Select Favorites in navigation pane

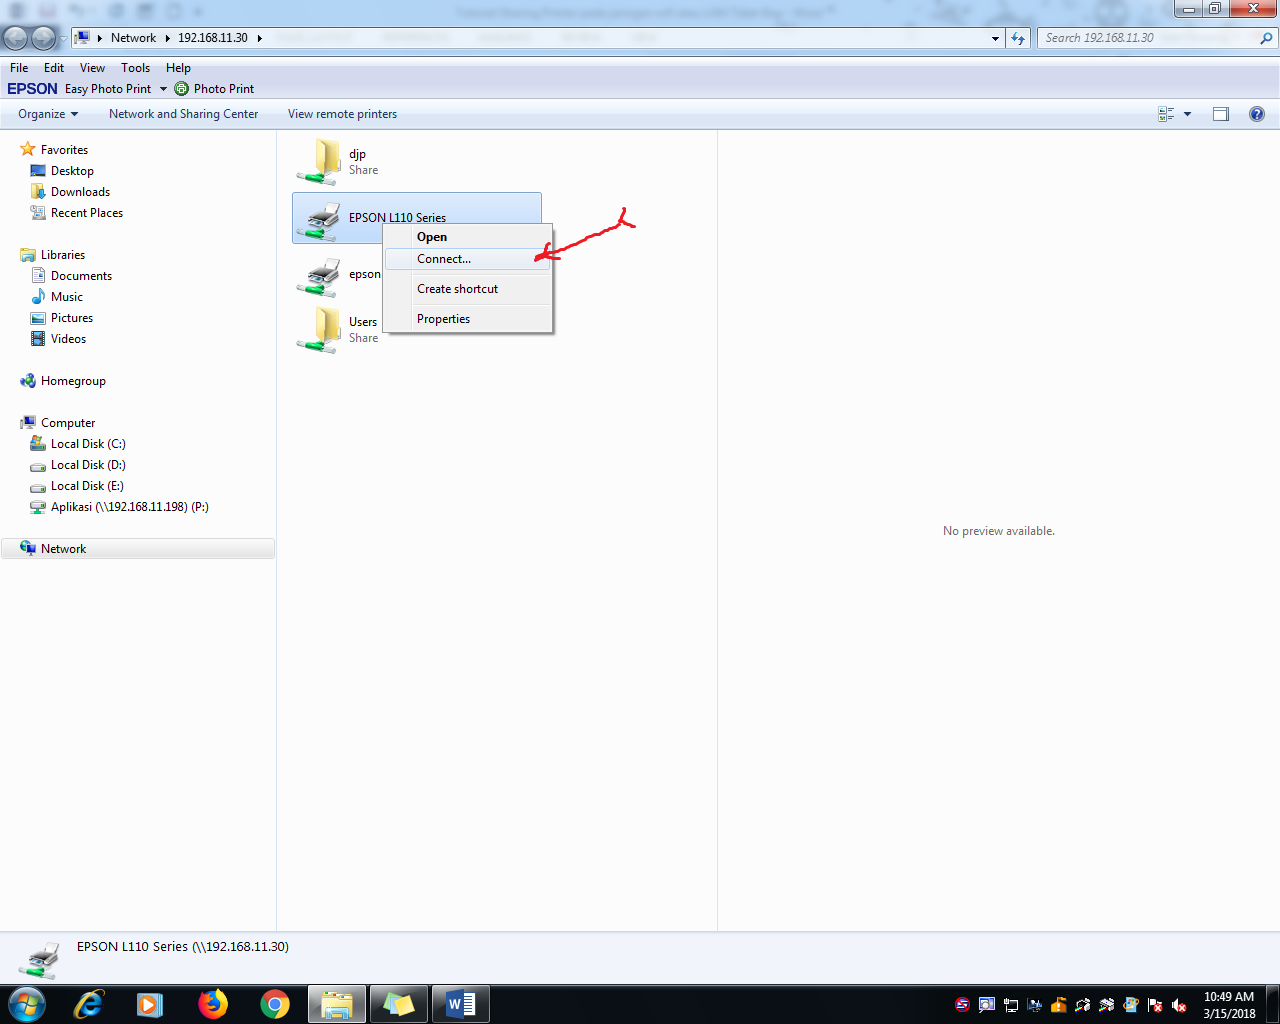tap(64, 150)
